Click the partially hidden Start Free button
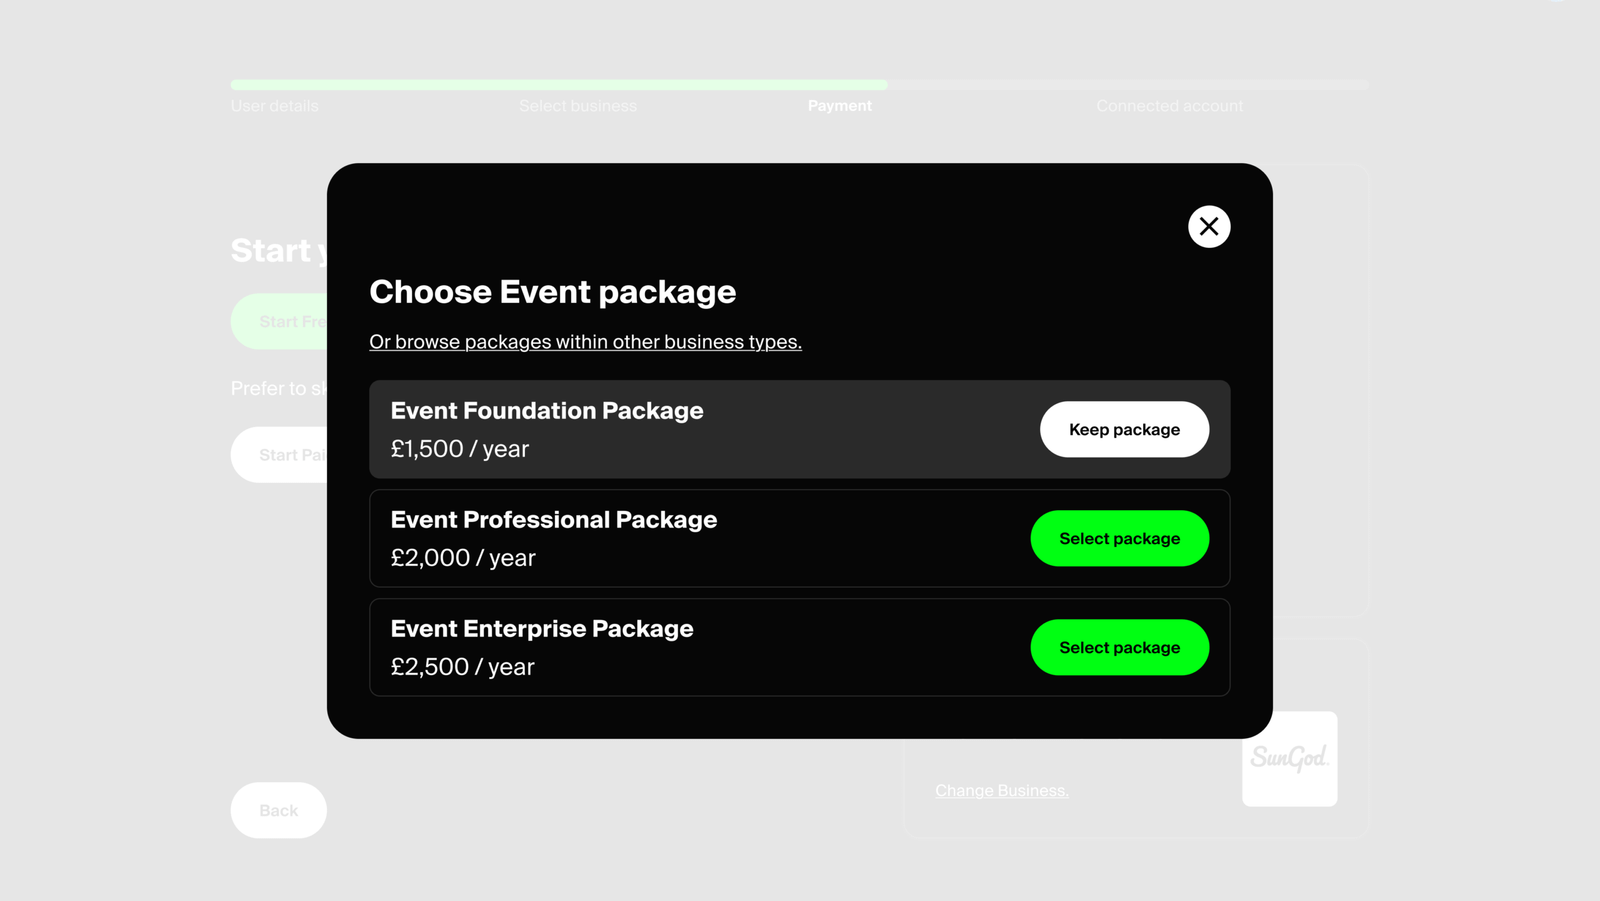1600x901 pixels. (279, 321)
